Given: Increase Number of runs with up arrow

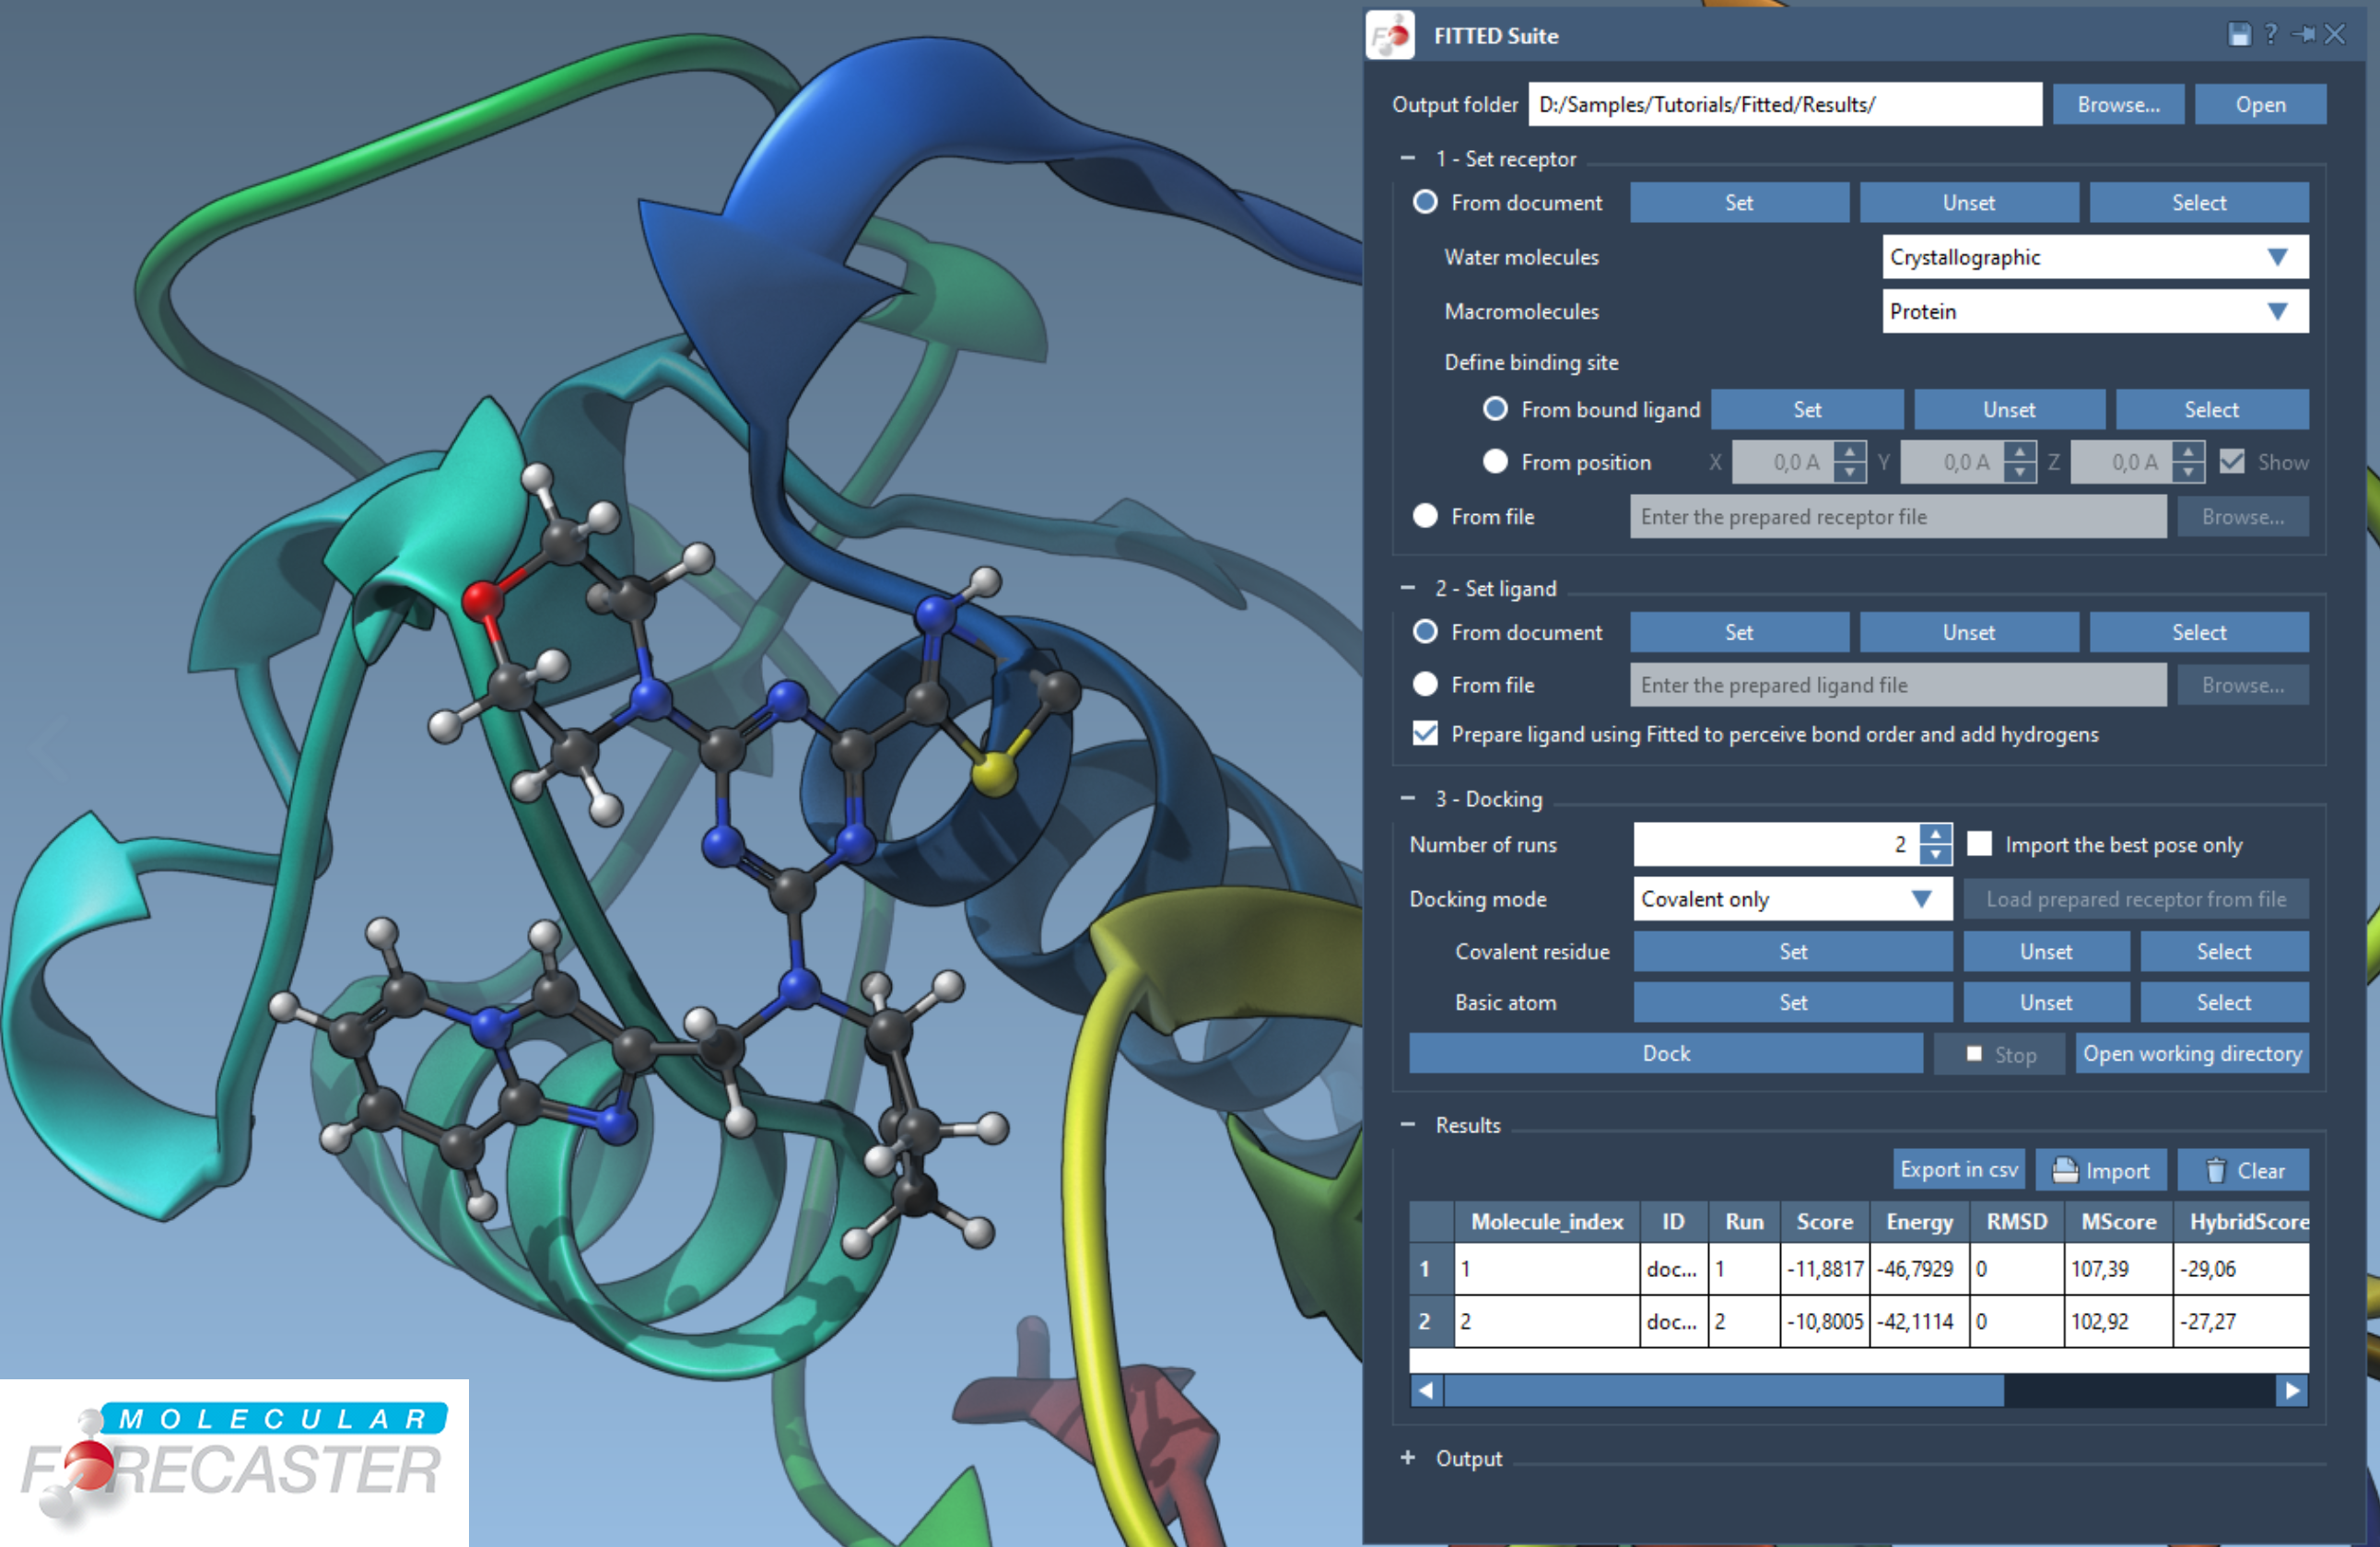Looking at the screenshot, I should (x=1936, y=833).
